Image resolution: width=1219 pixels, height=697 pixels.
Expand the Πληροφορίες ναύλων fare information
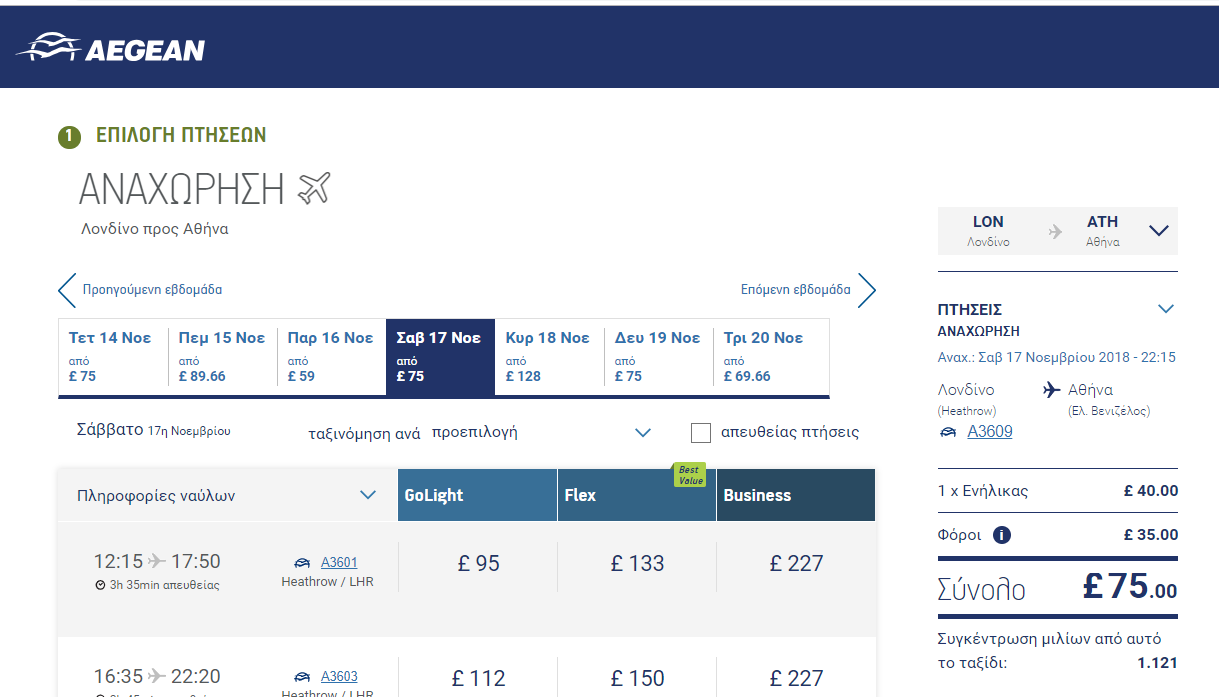click(x=367, y=495)
